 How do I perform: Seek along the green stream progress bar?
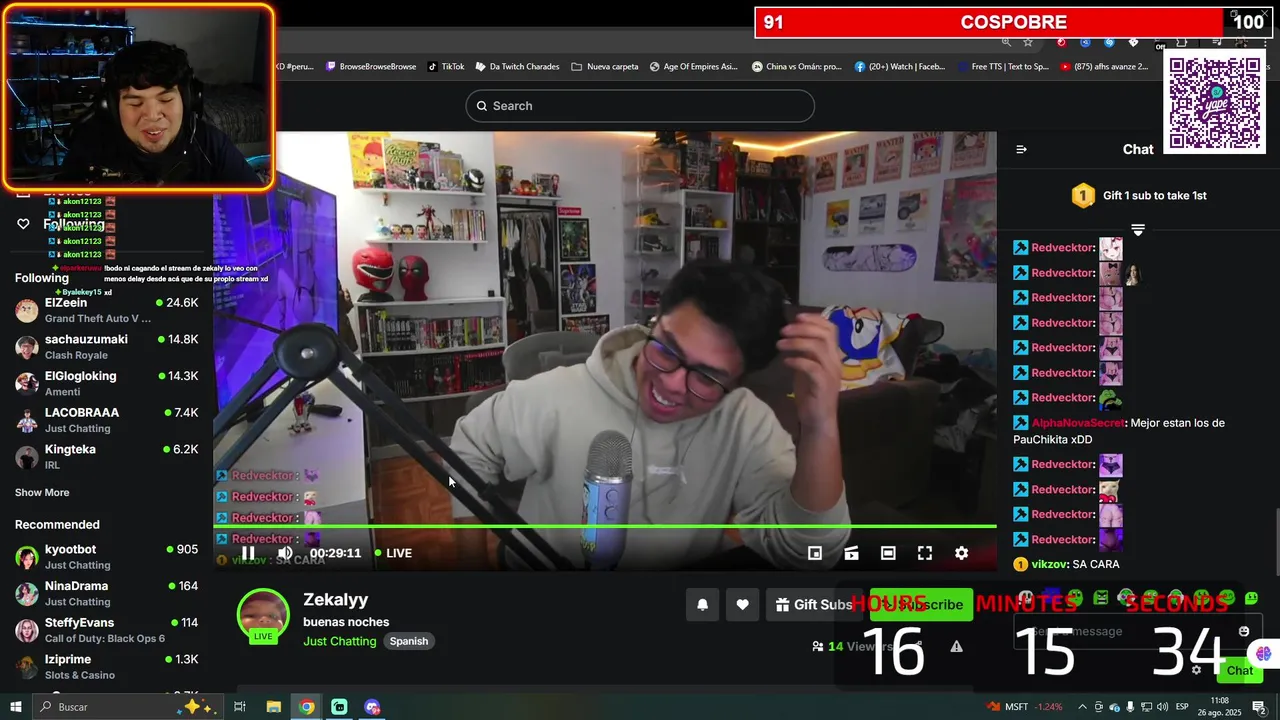click(605, 526)
